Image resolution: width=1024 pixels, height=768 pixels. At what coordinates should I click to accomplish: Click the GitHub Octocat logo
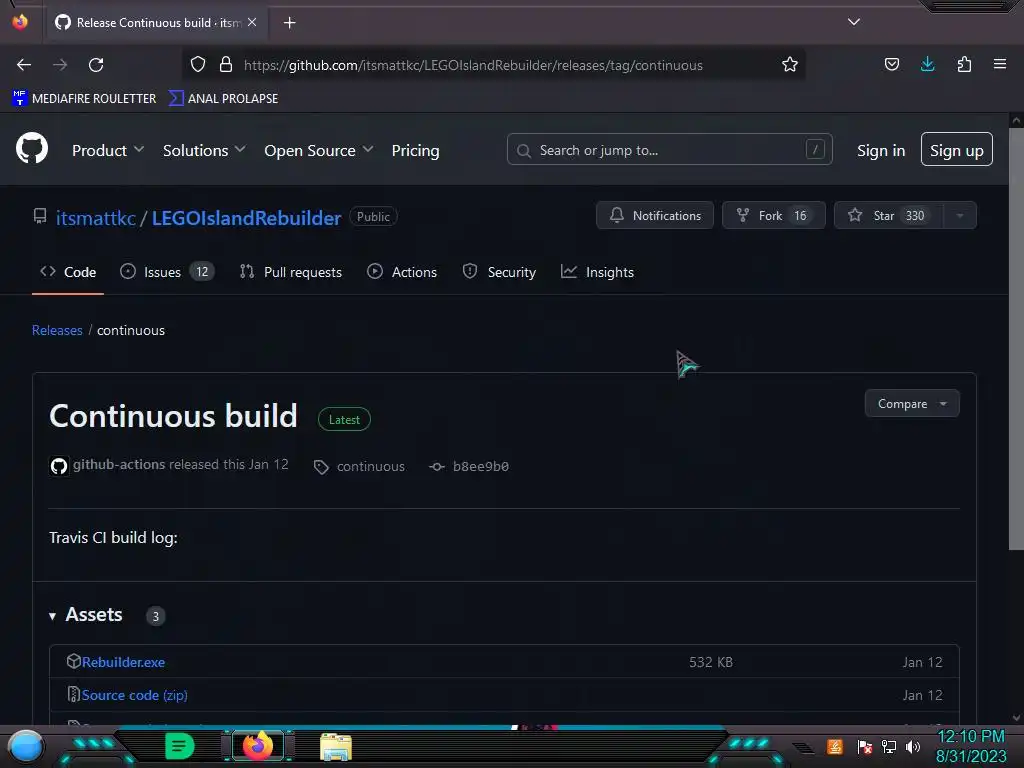tap(32, 148)
